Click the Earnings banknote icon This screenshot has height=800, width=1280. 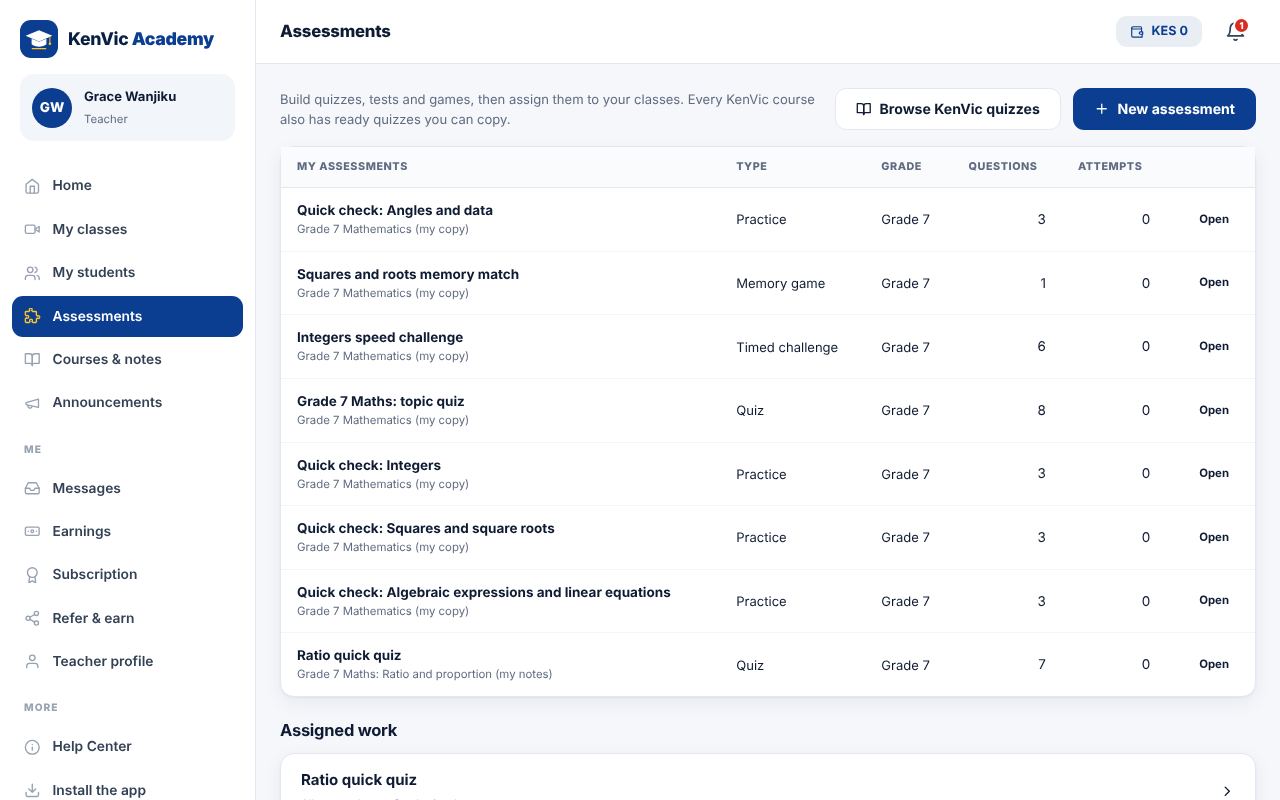32,531
